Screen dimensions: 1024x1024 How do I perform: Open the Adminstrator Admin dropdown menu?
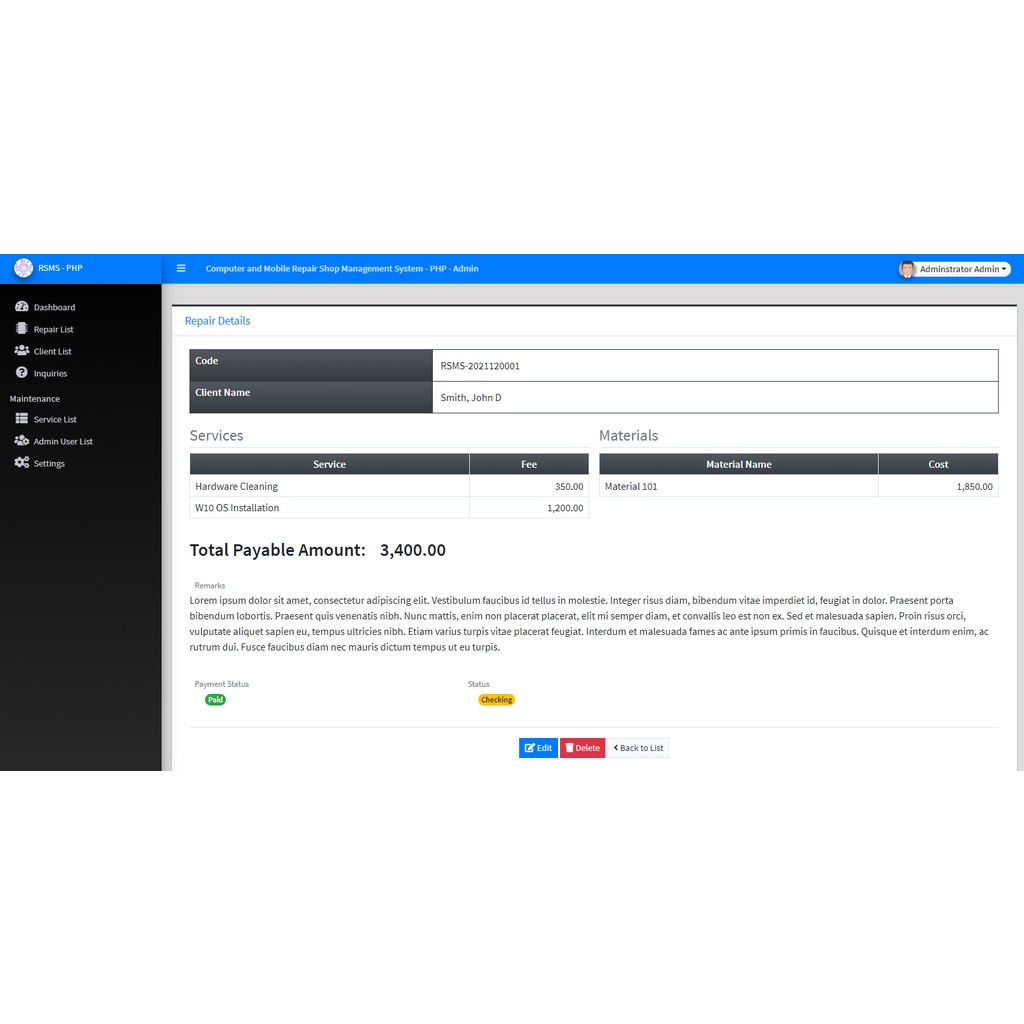coord(963,269)
